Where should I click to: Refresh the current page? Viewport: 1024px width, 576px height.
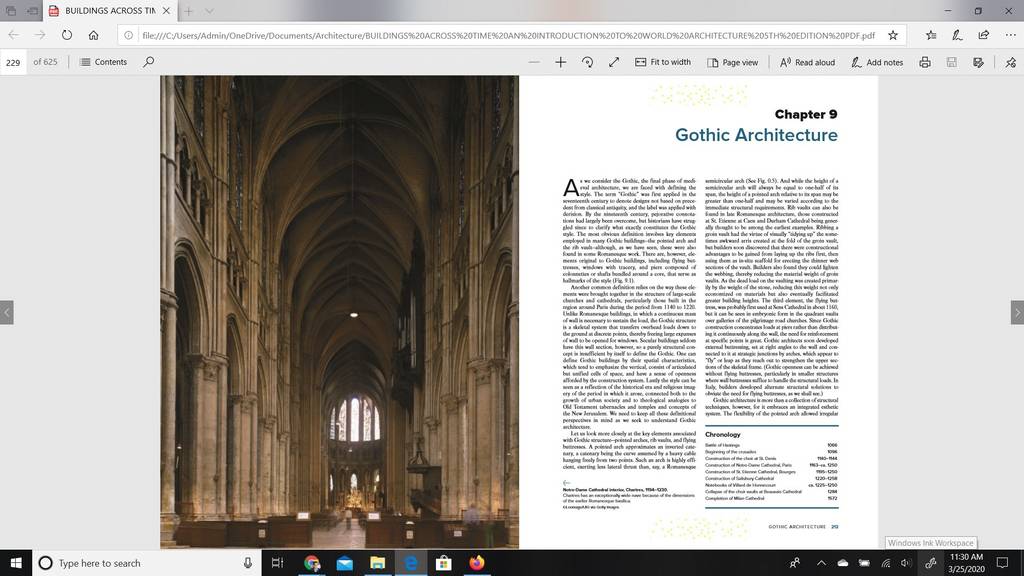(x=67, y=35)
